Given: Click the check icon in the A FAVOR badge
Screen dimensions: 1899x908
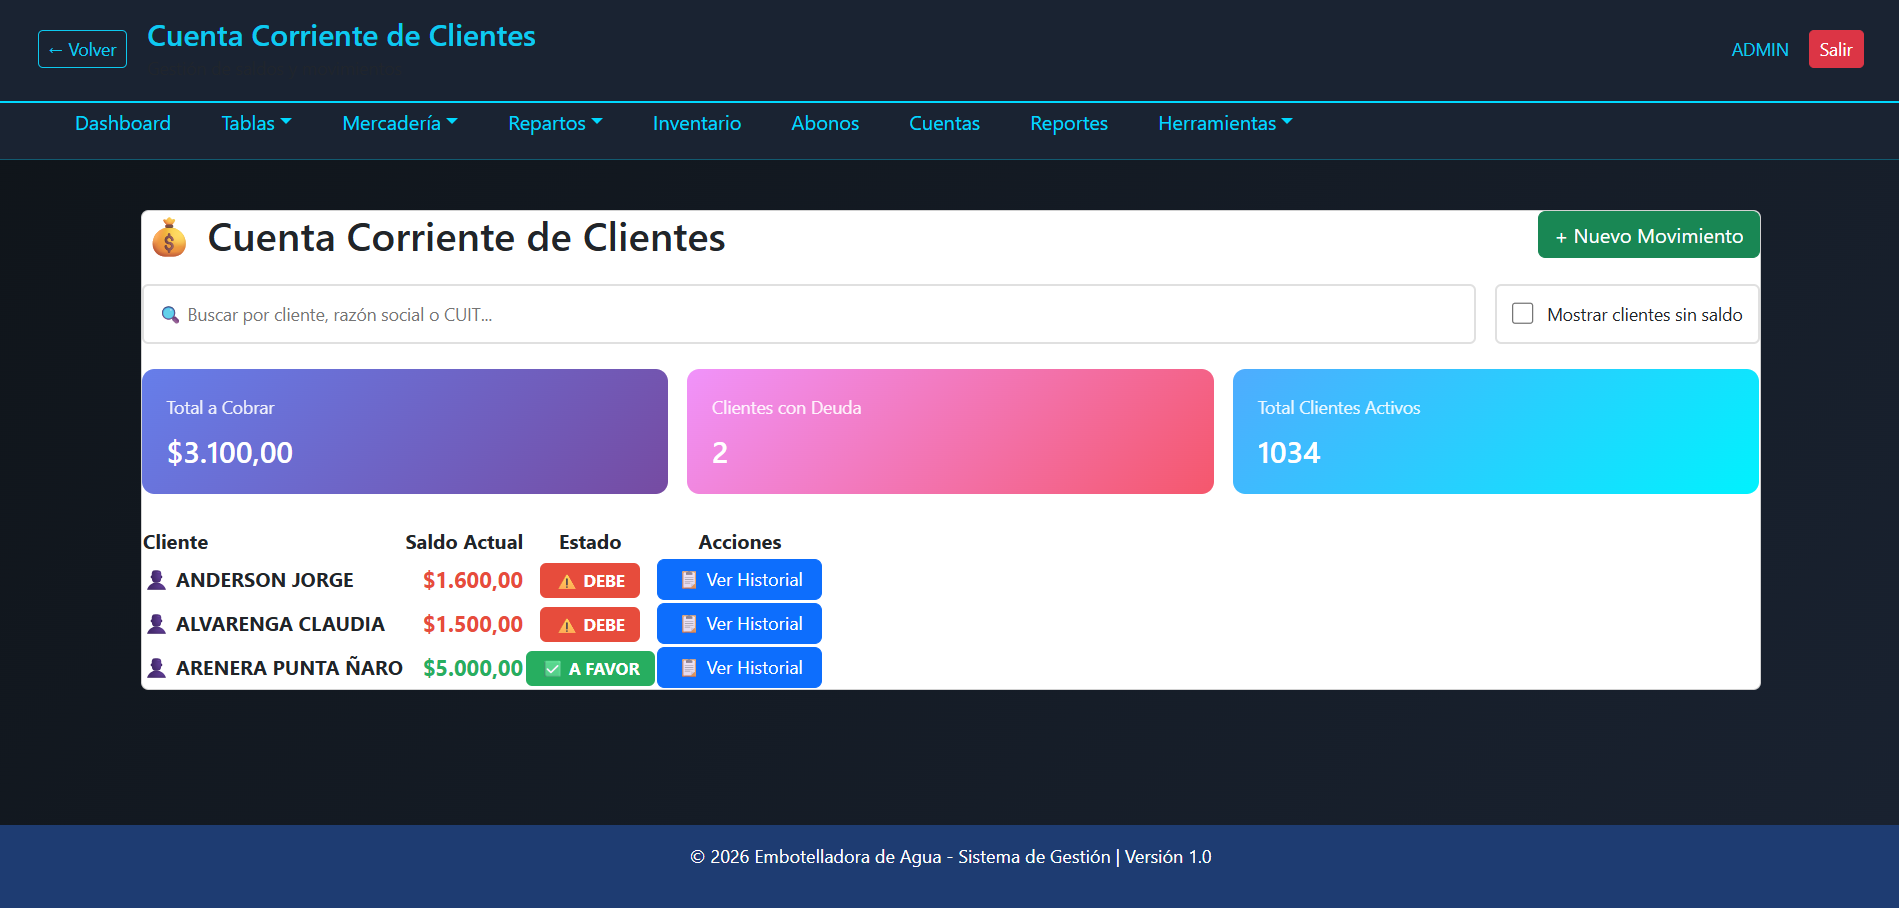Looking at the screenshot, I should point(553,669).
